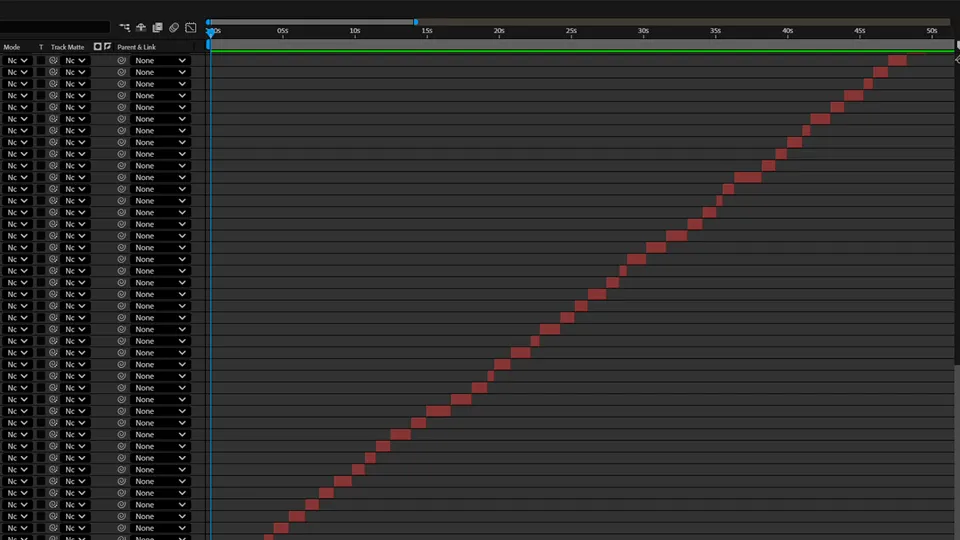
Task: Click the first layer row's track matte pick whip
Action: (53, 61)
